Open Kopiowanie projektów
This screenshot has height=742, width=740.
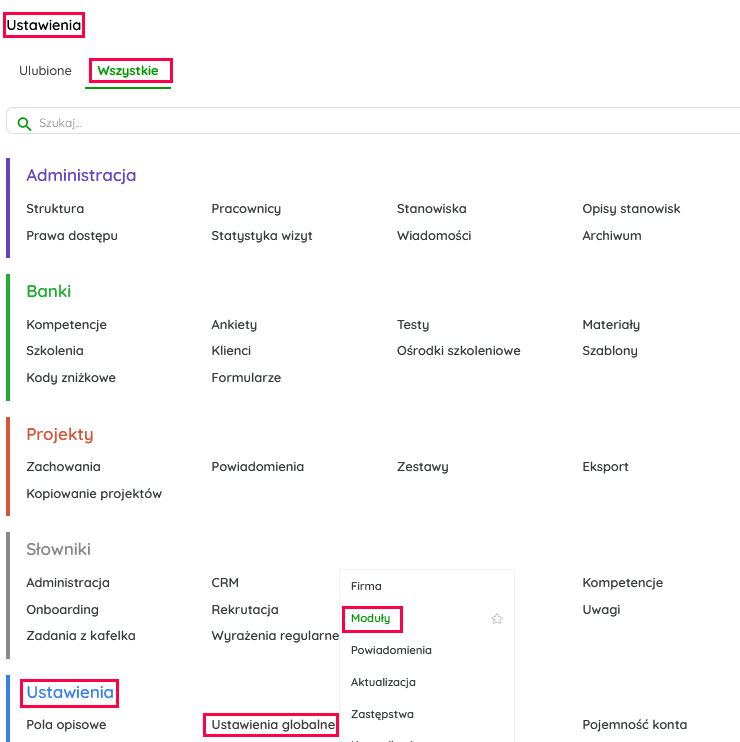pos(94,494)
